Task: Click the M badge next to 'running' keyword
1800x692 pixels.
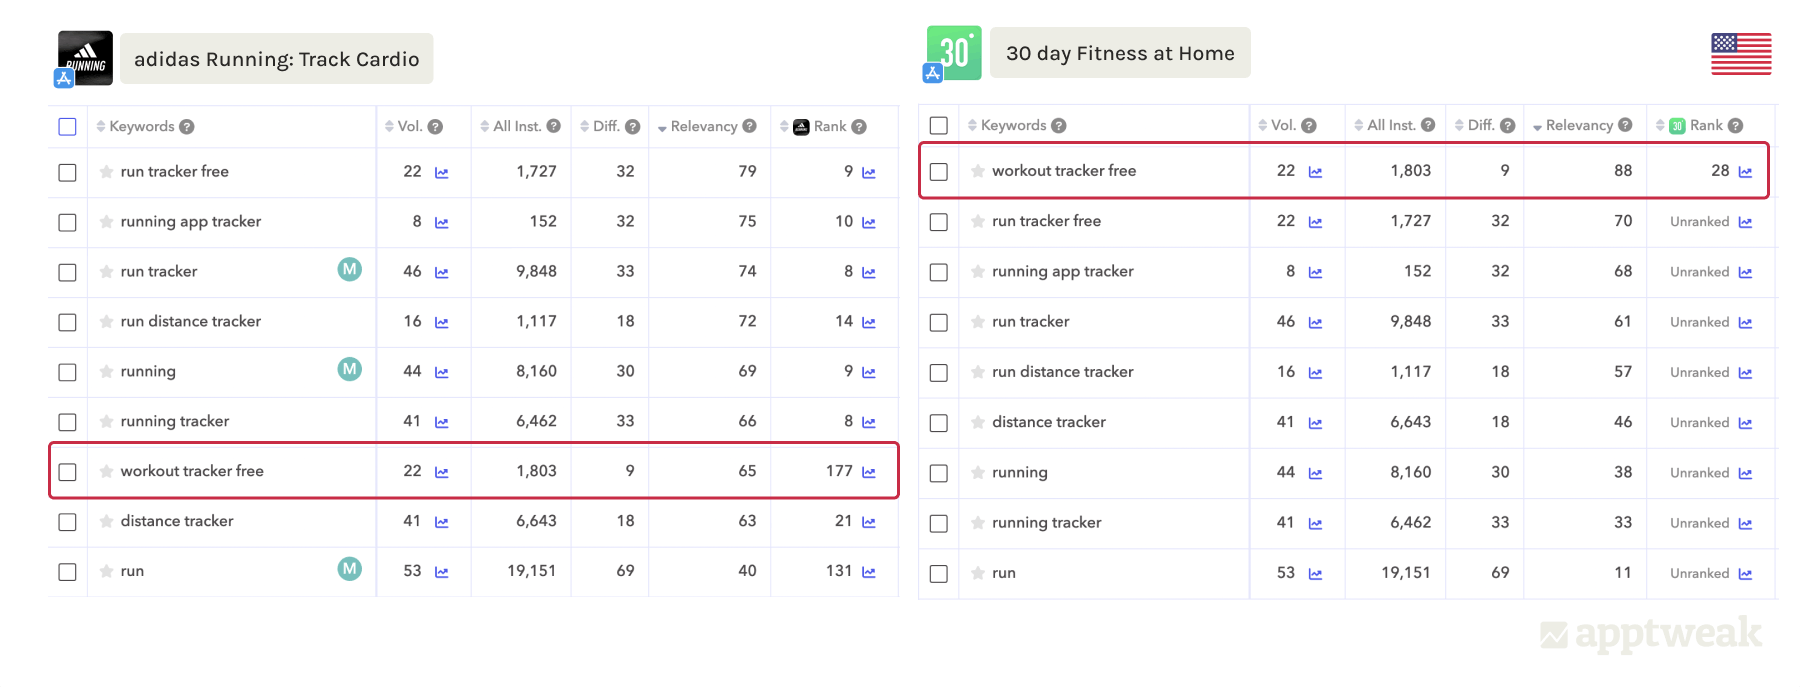Action: click(349, 370)
